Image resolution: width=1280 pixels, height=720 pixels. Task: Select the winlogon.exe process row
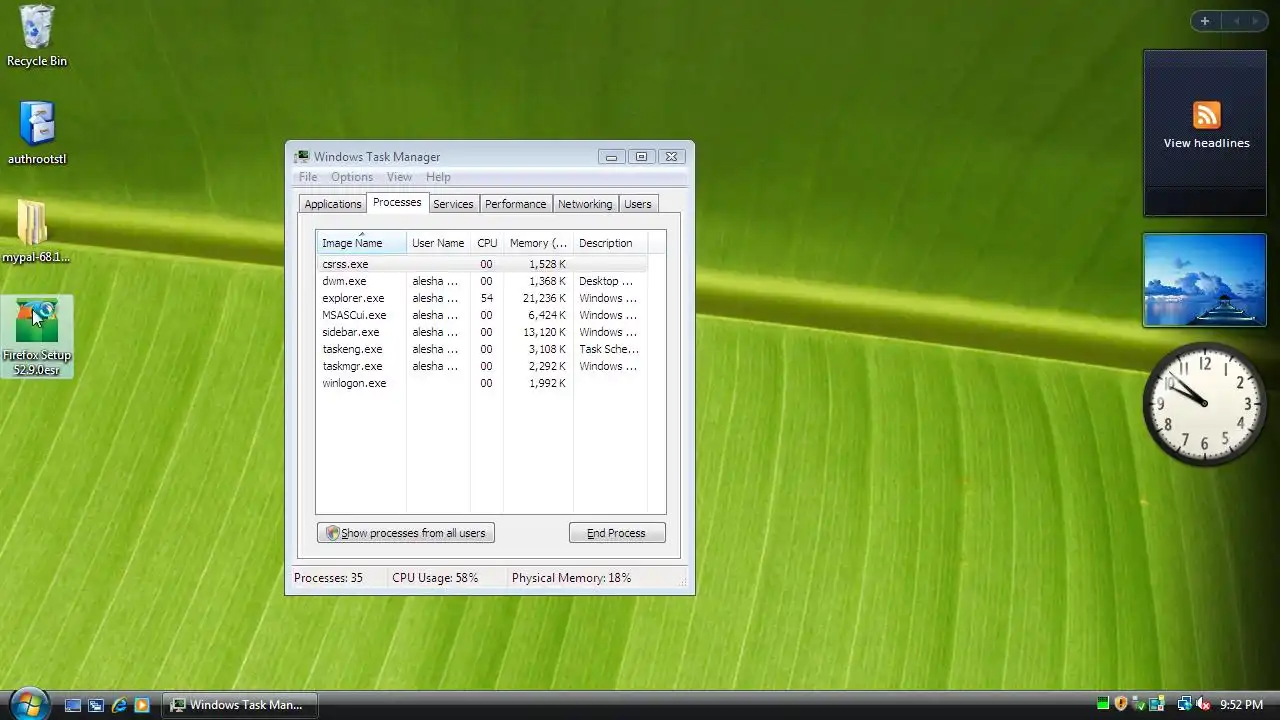point(482,383)
